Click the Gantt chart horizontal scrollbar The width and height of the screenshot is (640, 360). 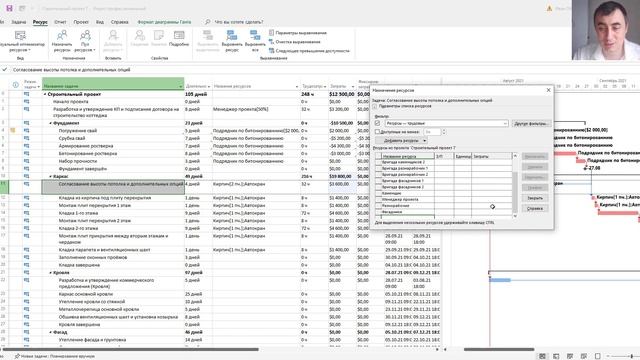coord(499,349)
